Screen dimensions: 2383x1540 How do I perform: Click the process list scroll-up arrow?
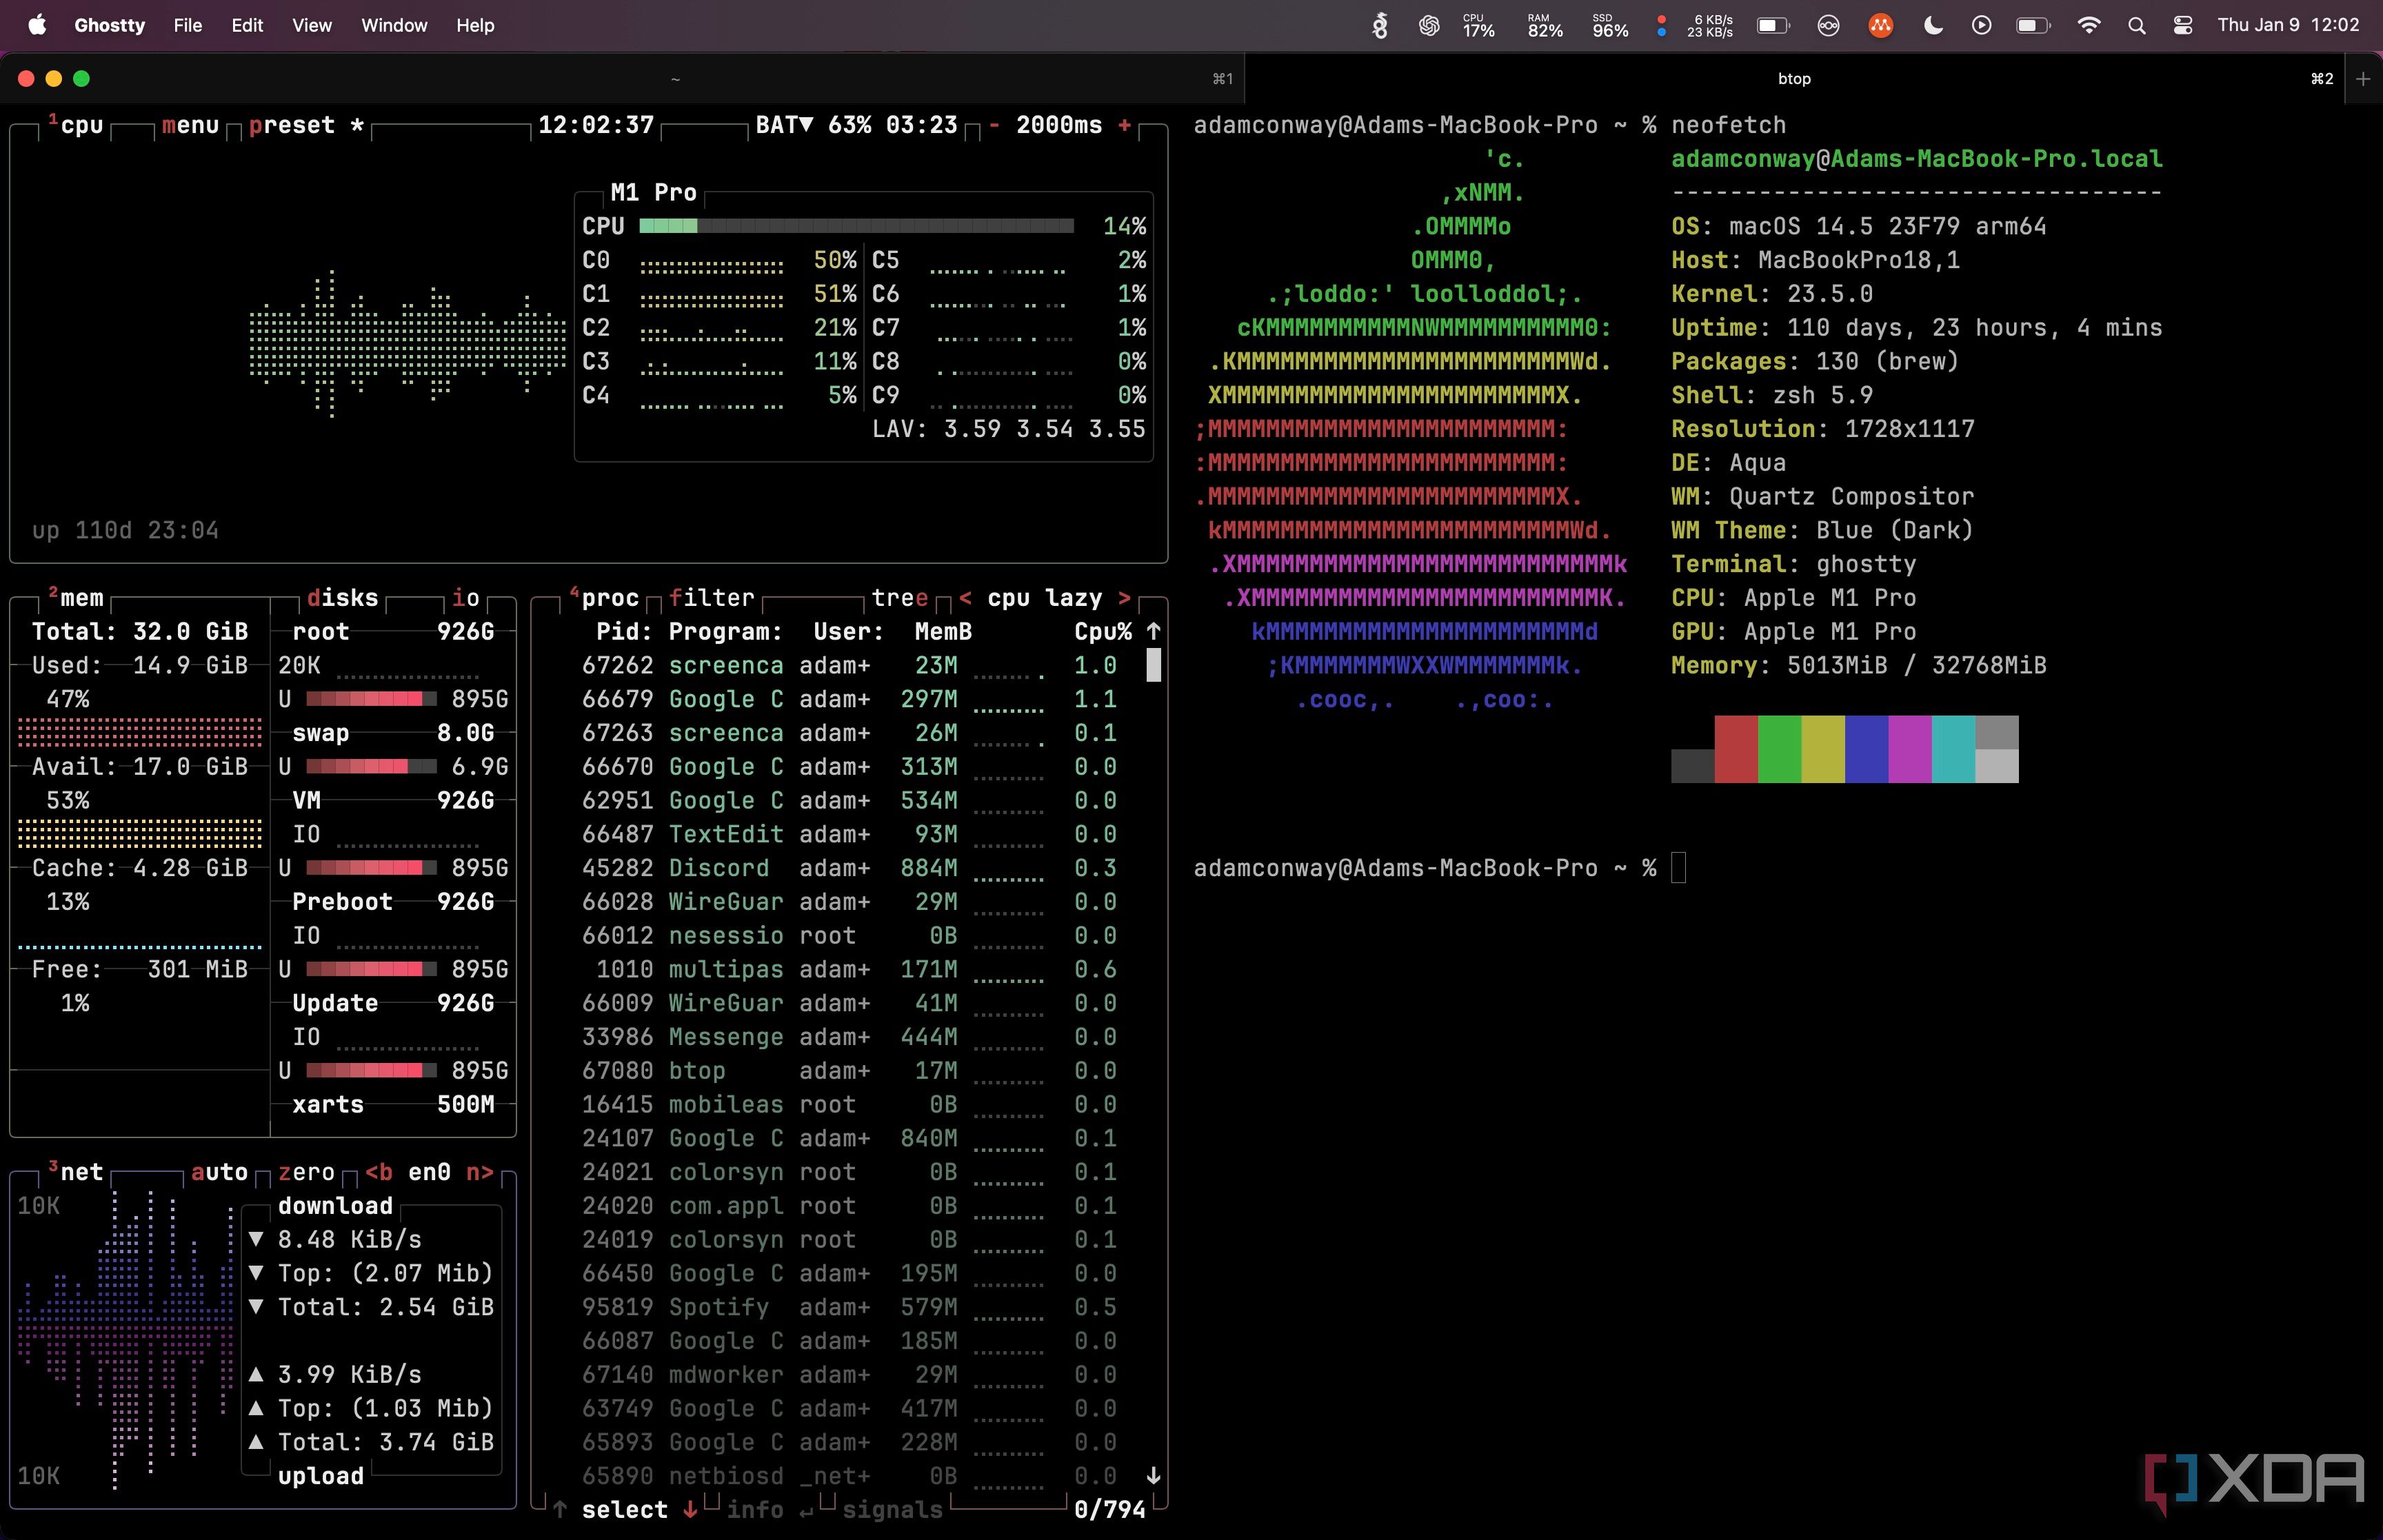click(x=1153, y=630)
